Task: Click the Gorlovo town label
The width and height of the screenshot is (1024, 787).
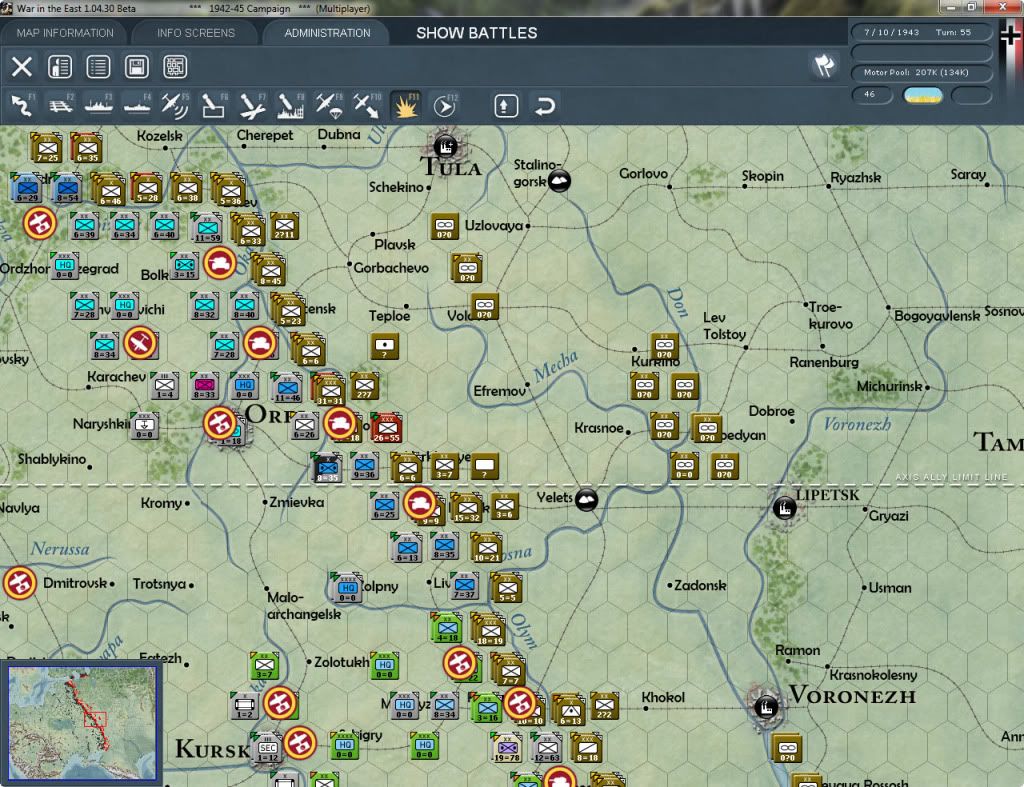Action: click(643, 174)
